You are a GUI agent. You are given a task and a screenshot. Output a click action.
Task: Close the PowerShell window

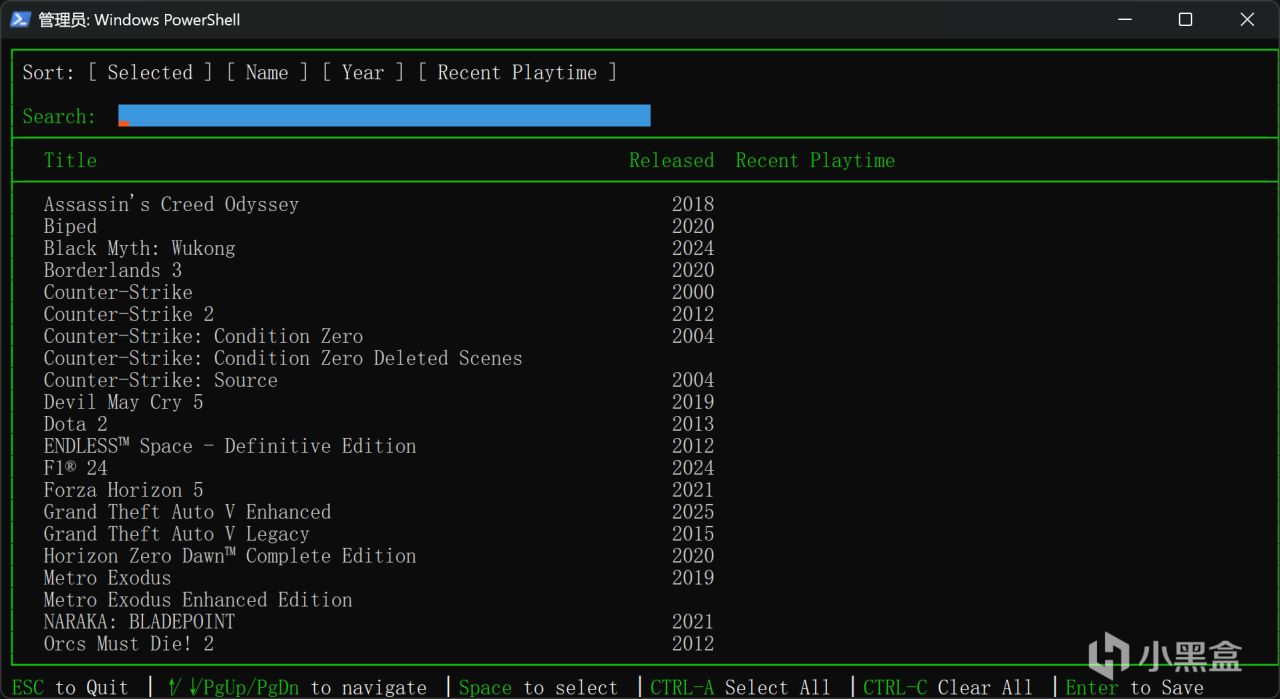click(x=1247, y=19)
